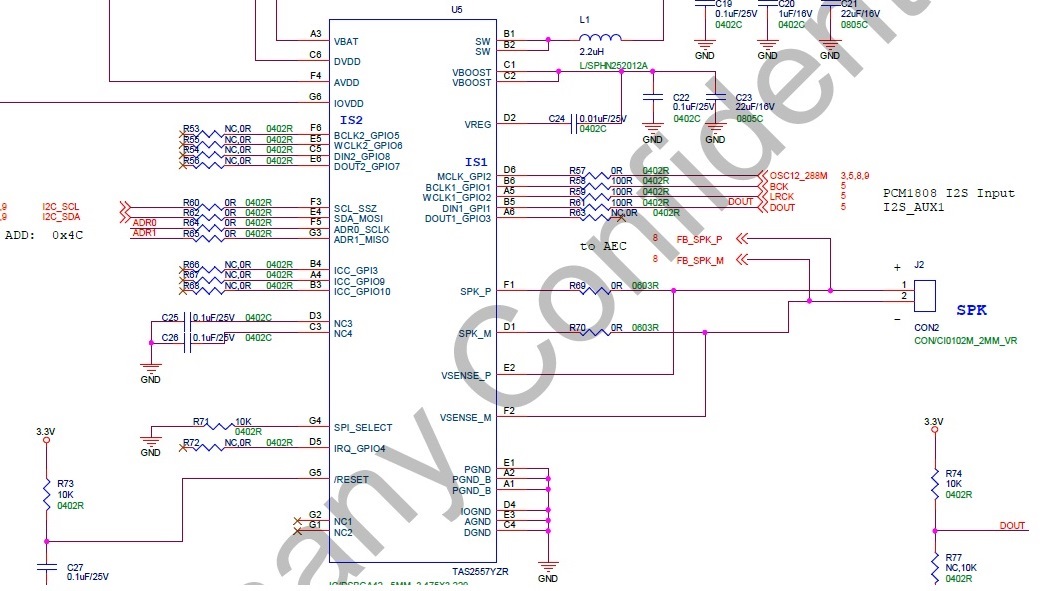Select the BCK net label
Image resolution: width=1064 pixels, height=591 pixels.
779,186
